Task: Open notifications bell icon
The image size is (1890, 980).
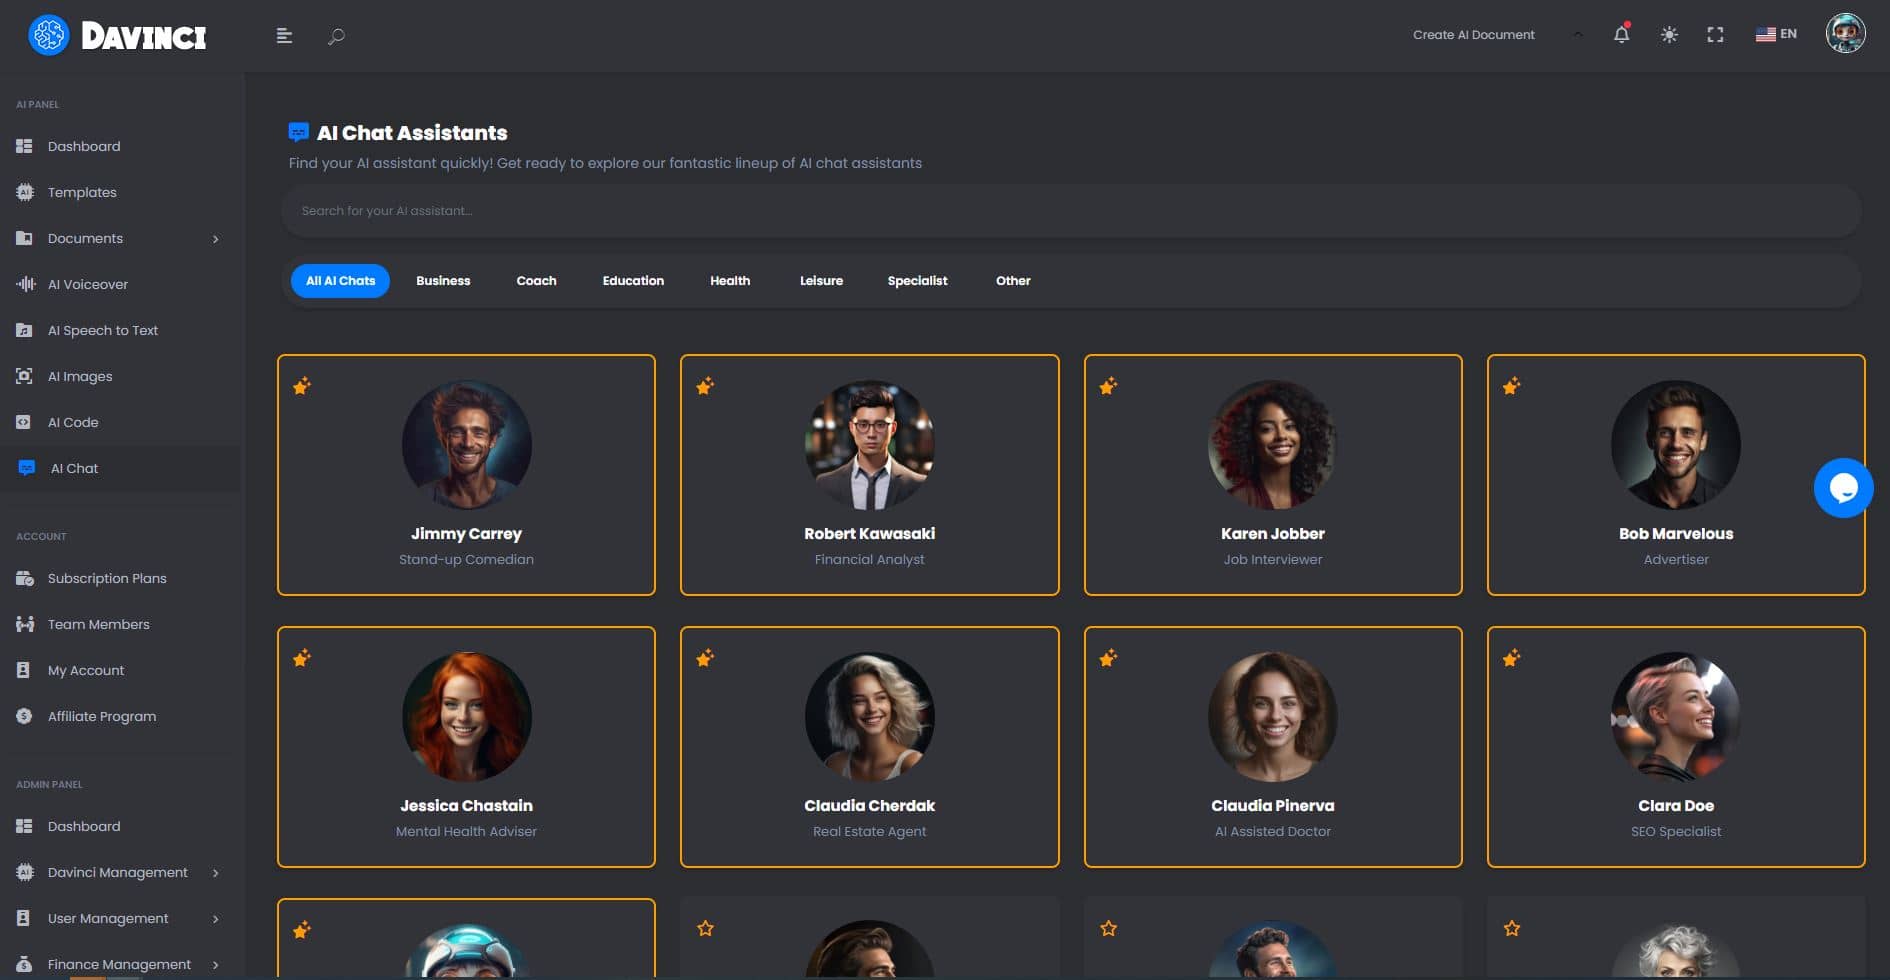Action: 1622,34
